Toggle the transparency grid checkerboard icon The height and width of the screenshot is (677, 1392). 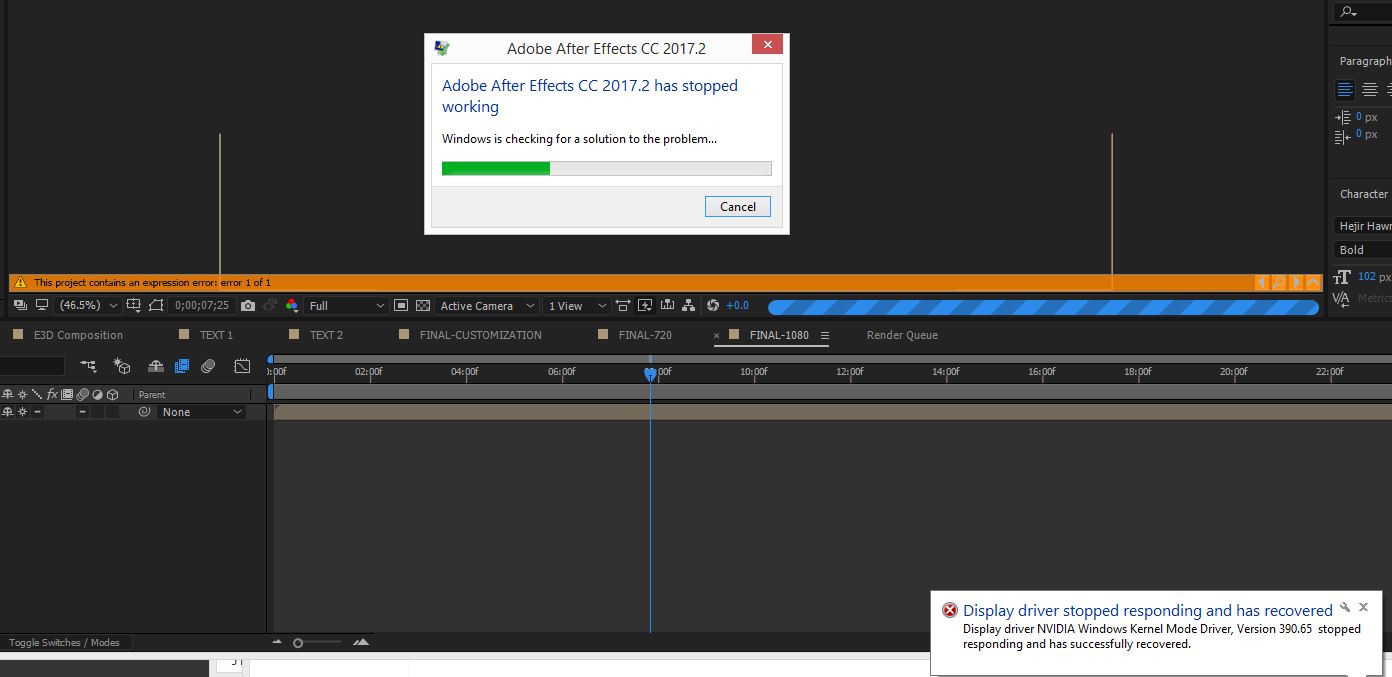[423, 305]
